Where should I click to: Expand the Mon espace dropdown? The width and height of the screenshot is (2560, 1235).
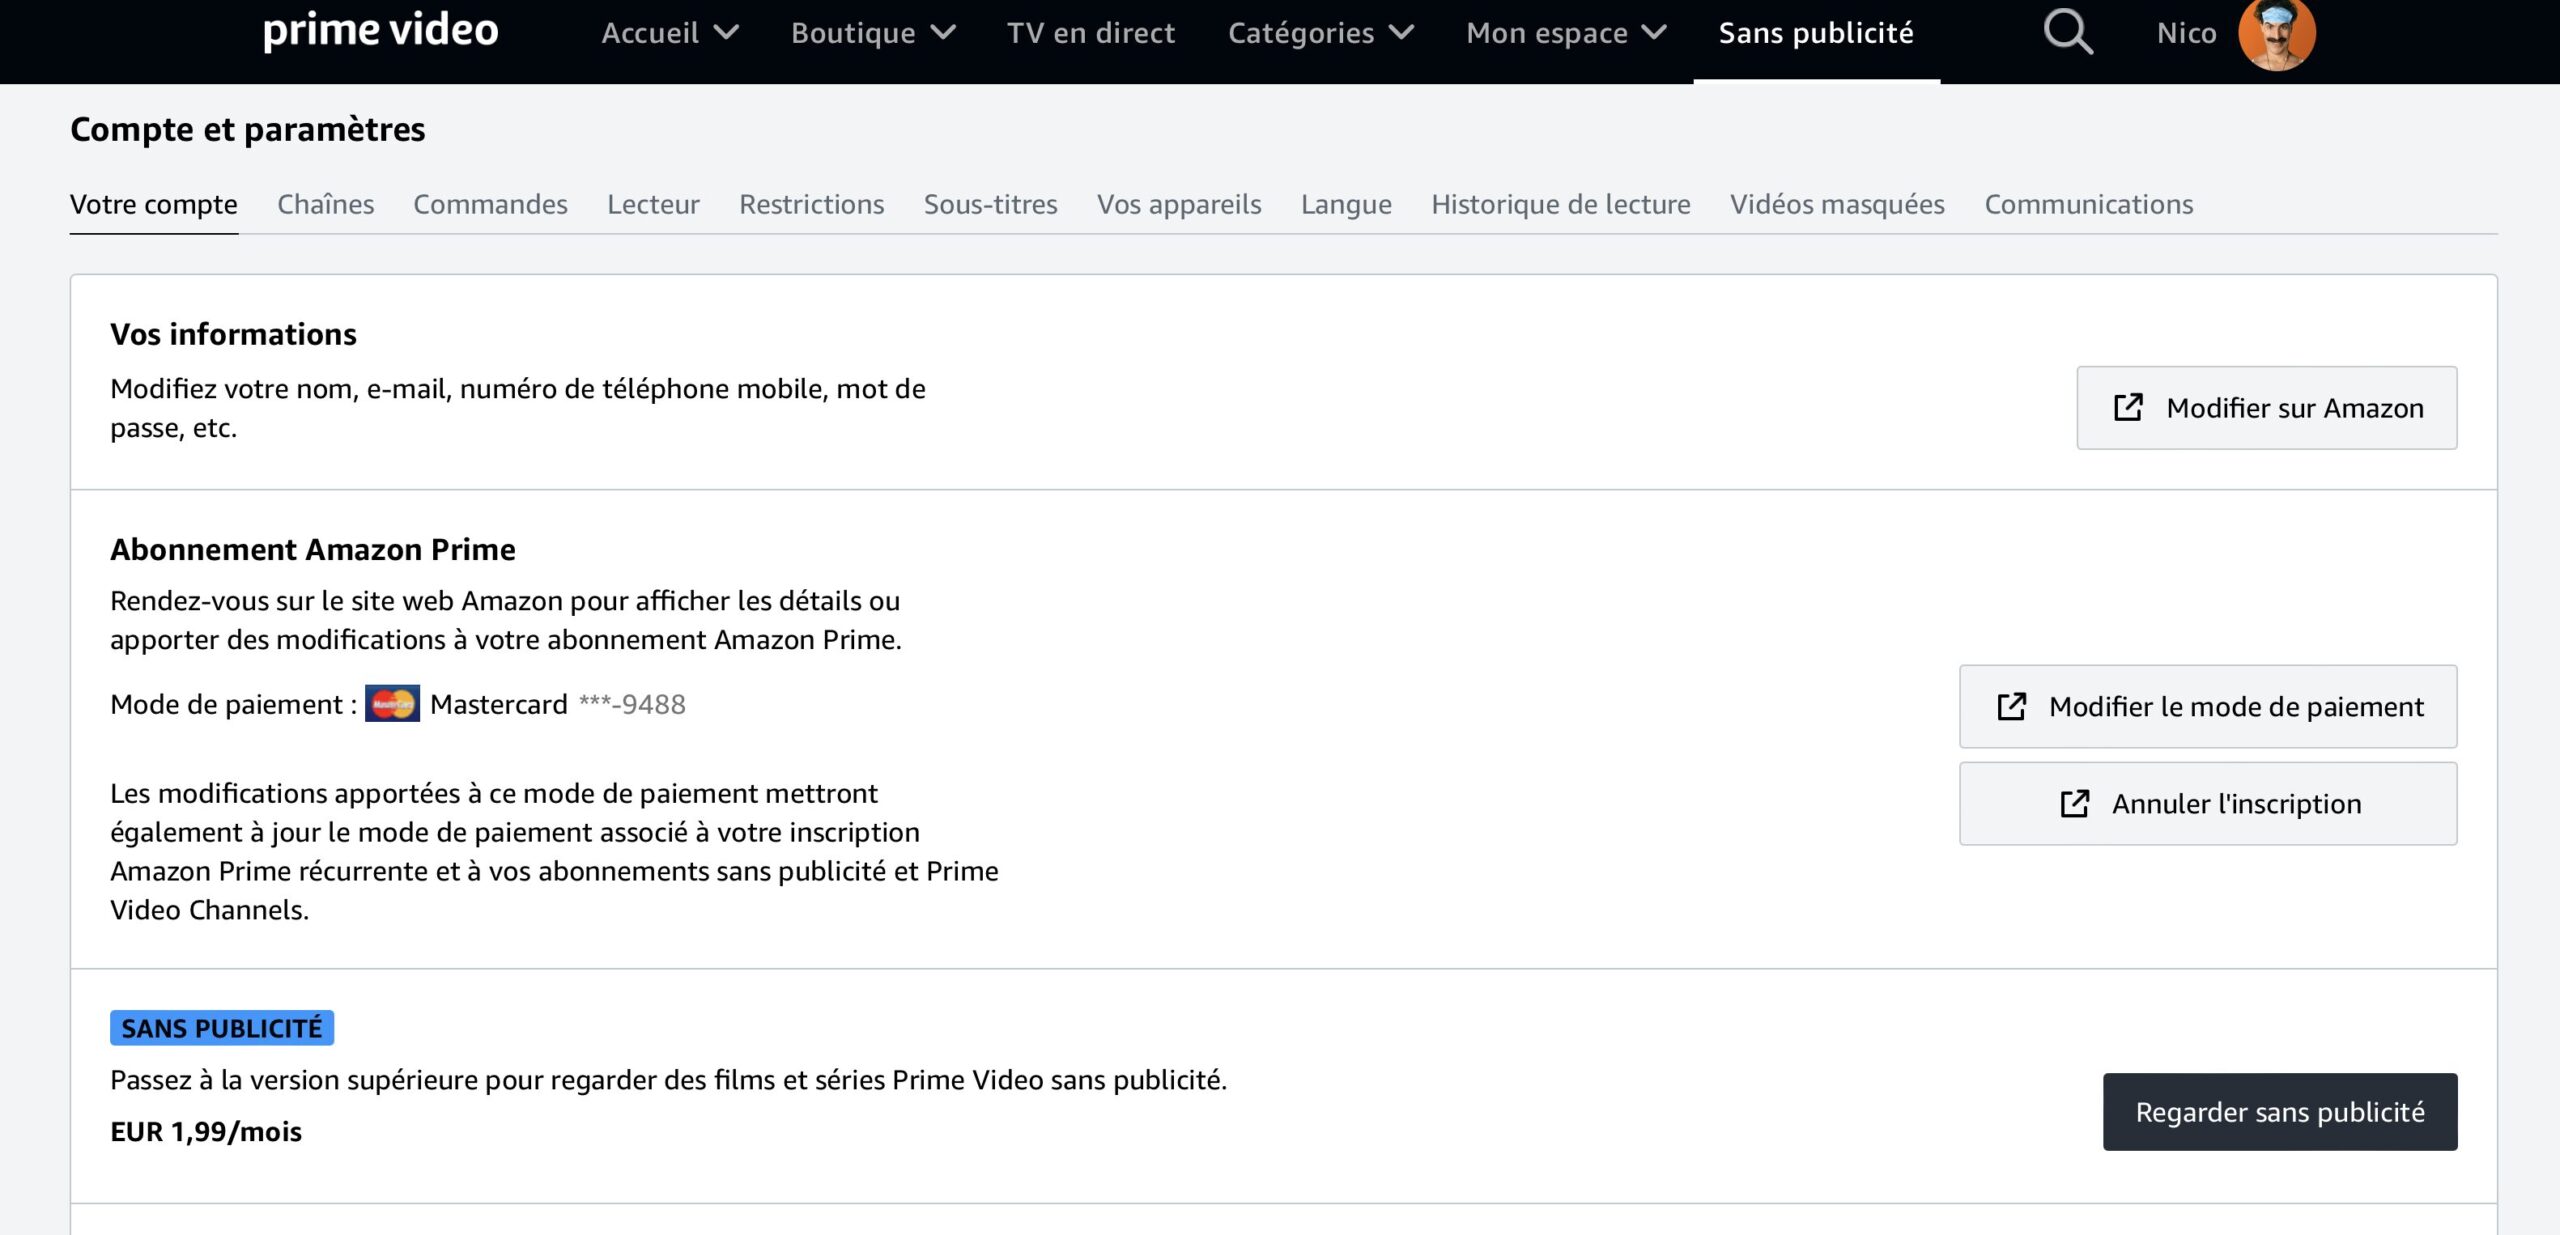coord(1566,33)
